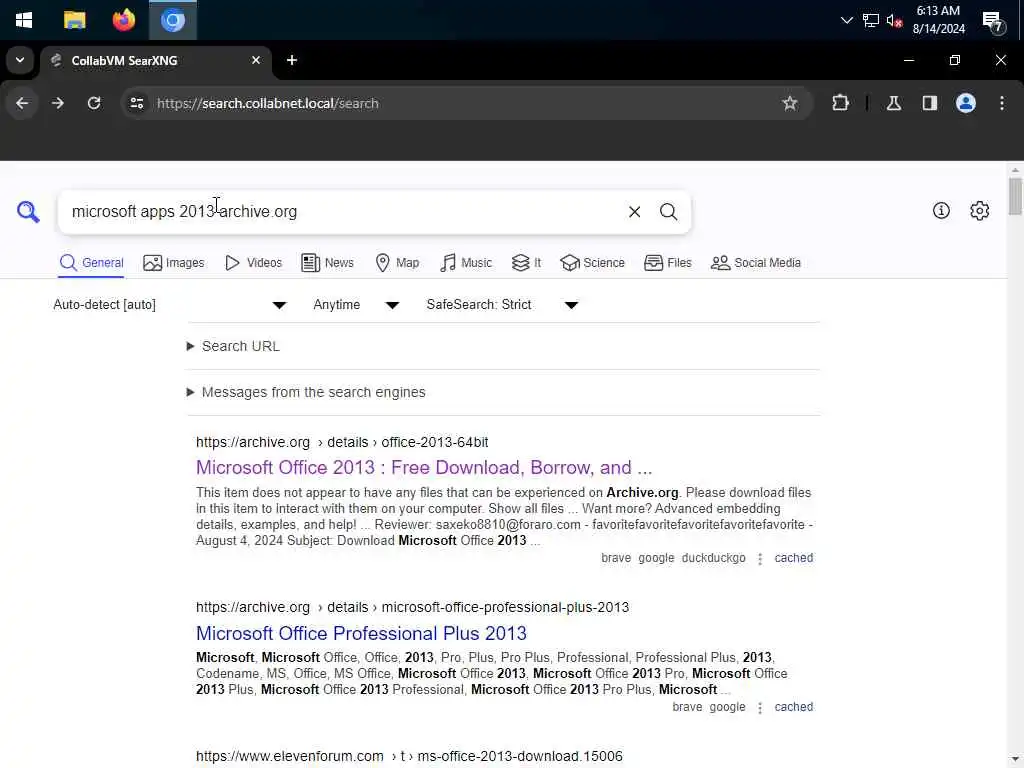This screenshot has width=1024, height=768.
Task: Switch to the Social Media category
Action: [756, 263]
